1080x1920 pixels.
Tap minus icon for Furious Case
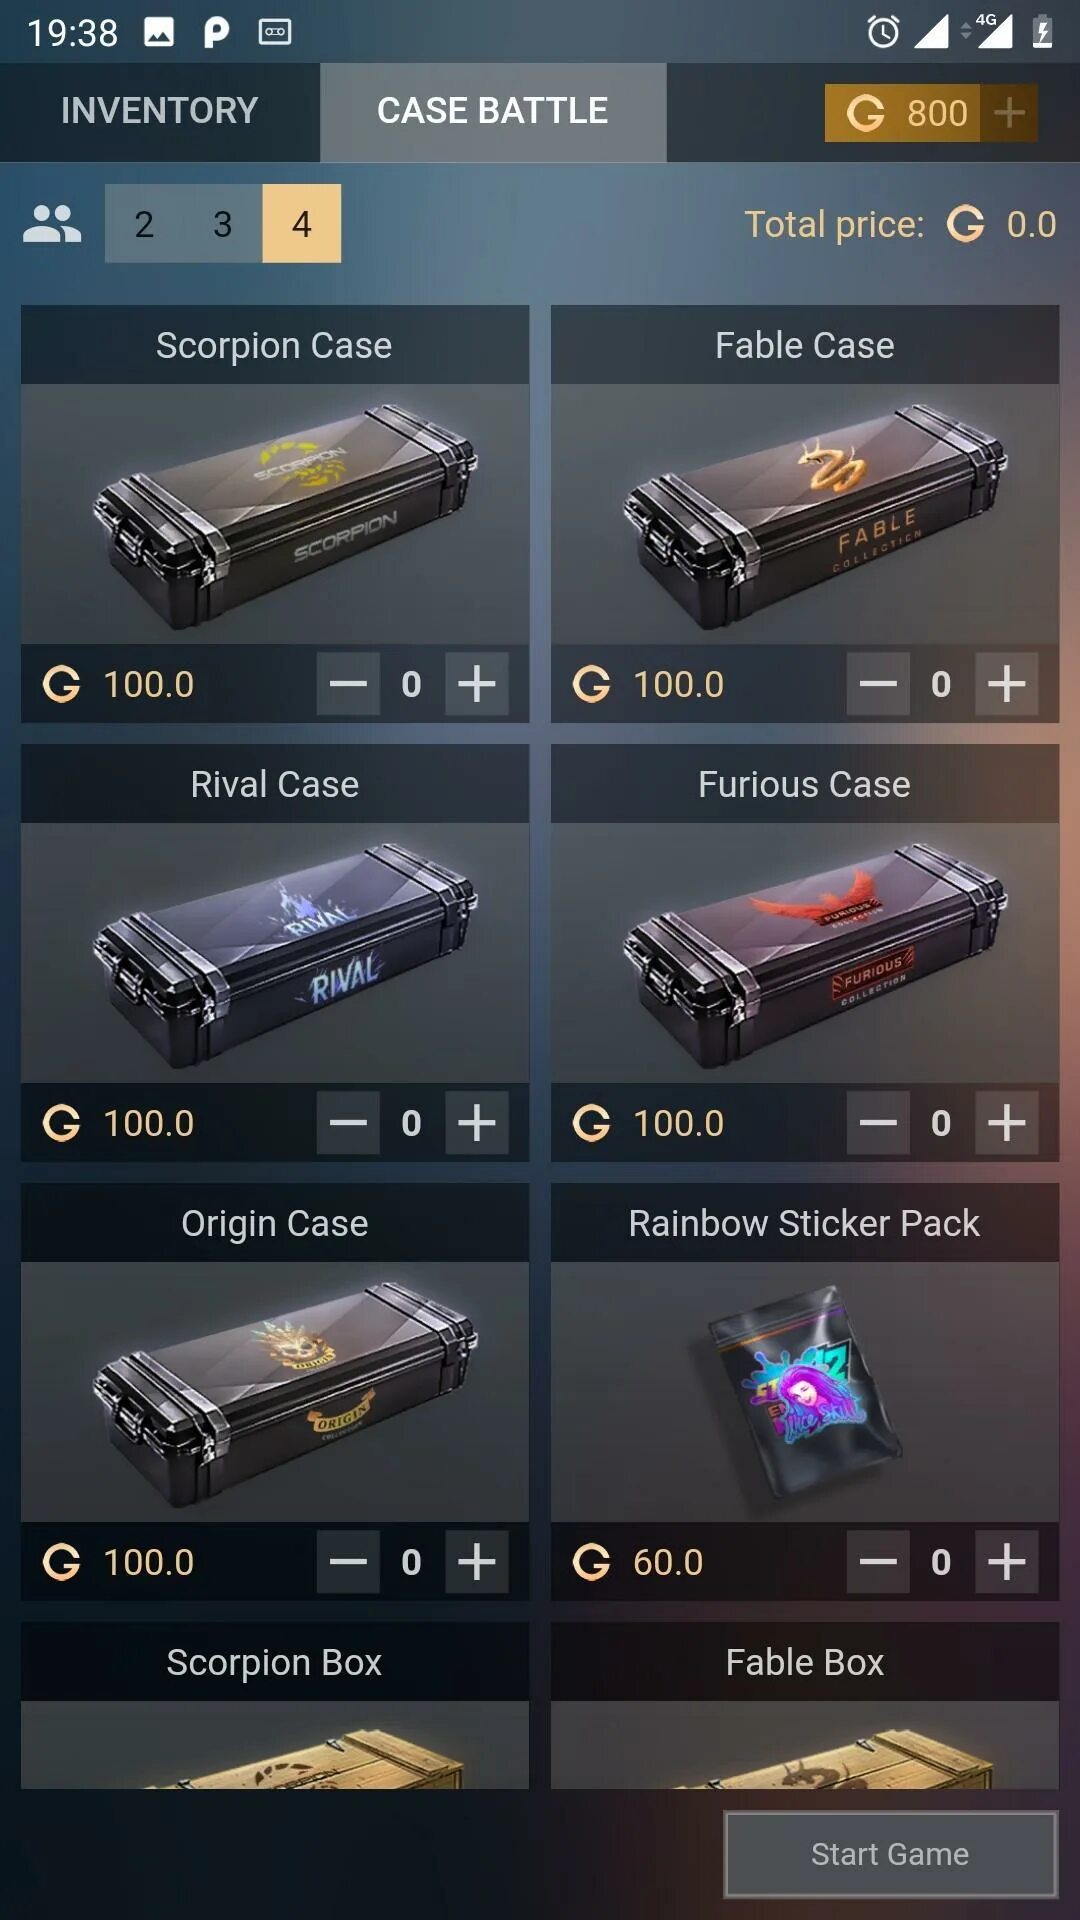point(878,1123)
